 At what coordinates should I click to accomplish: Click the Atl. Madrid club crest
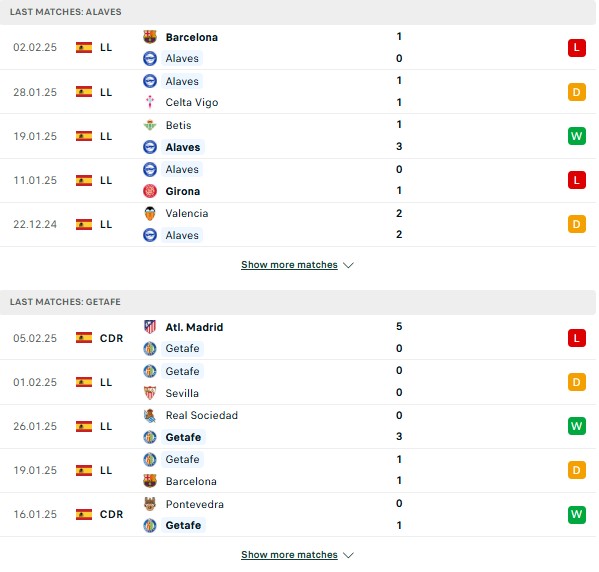(150, 327)
